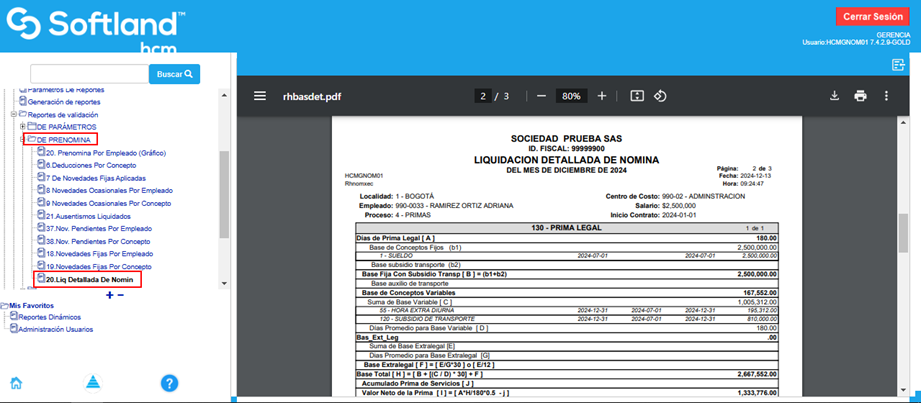This screenshot has height=403, width=921.
Task: Click the 130 - PRIMA LEGAL header
Action: [x=566, y=227]
